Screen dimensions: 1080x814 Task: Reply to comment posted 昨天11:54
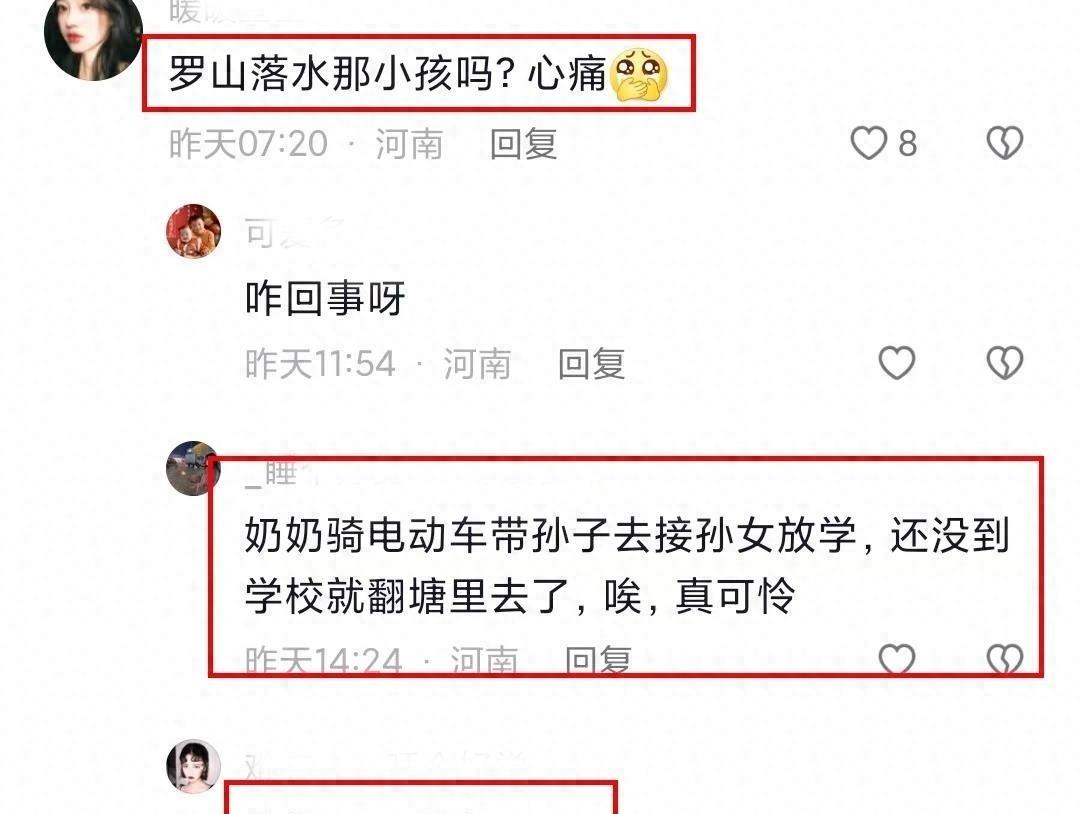click(592, 364)
